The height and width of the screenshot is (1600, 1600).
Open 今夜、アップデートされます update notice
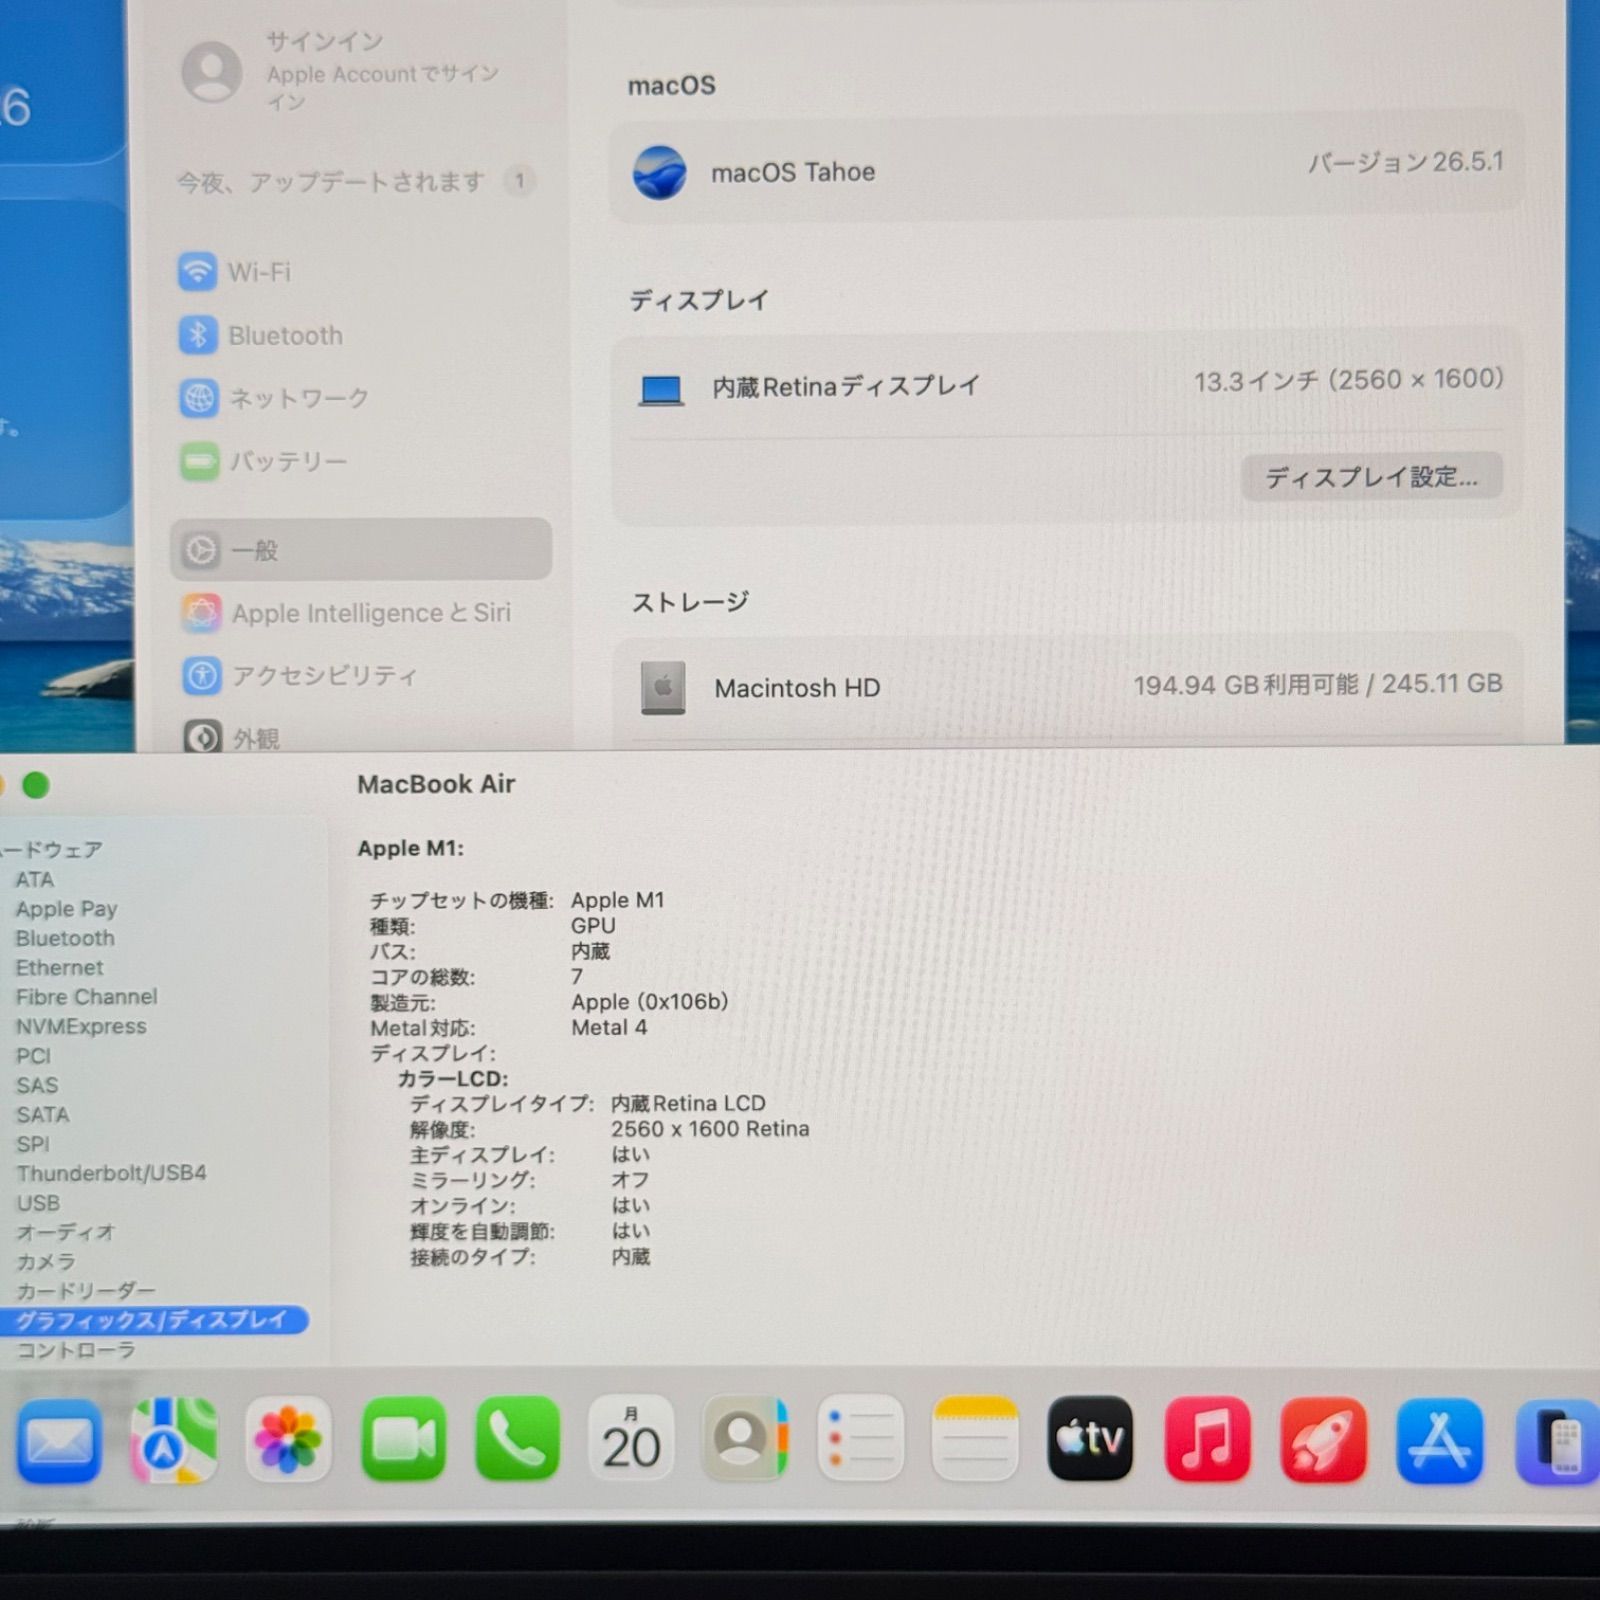[x=355, y=182]
